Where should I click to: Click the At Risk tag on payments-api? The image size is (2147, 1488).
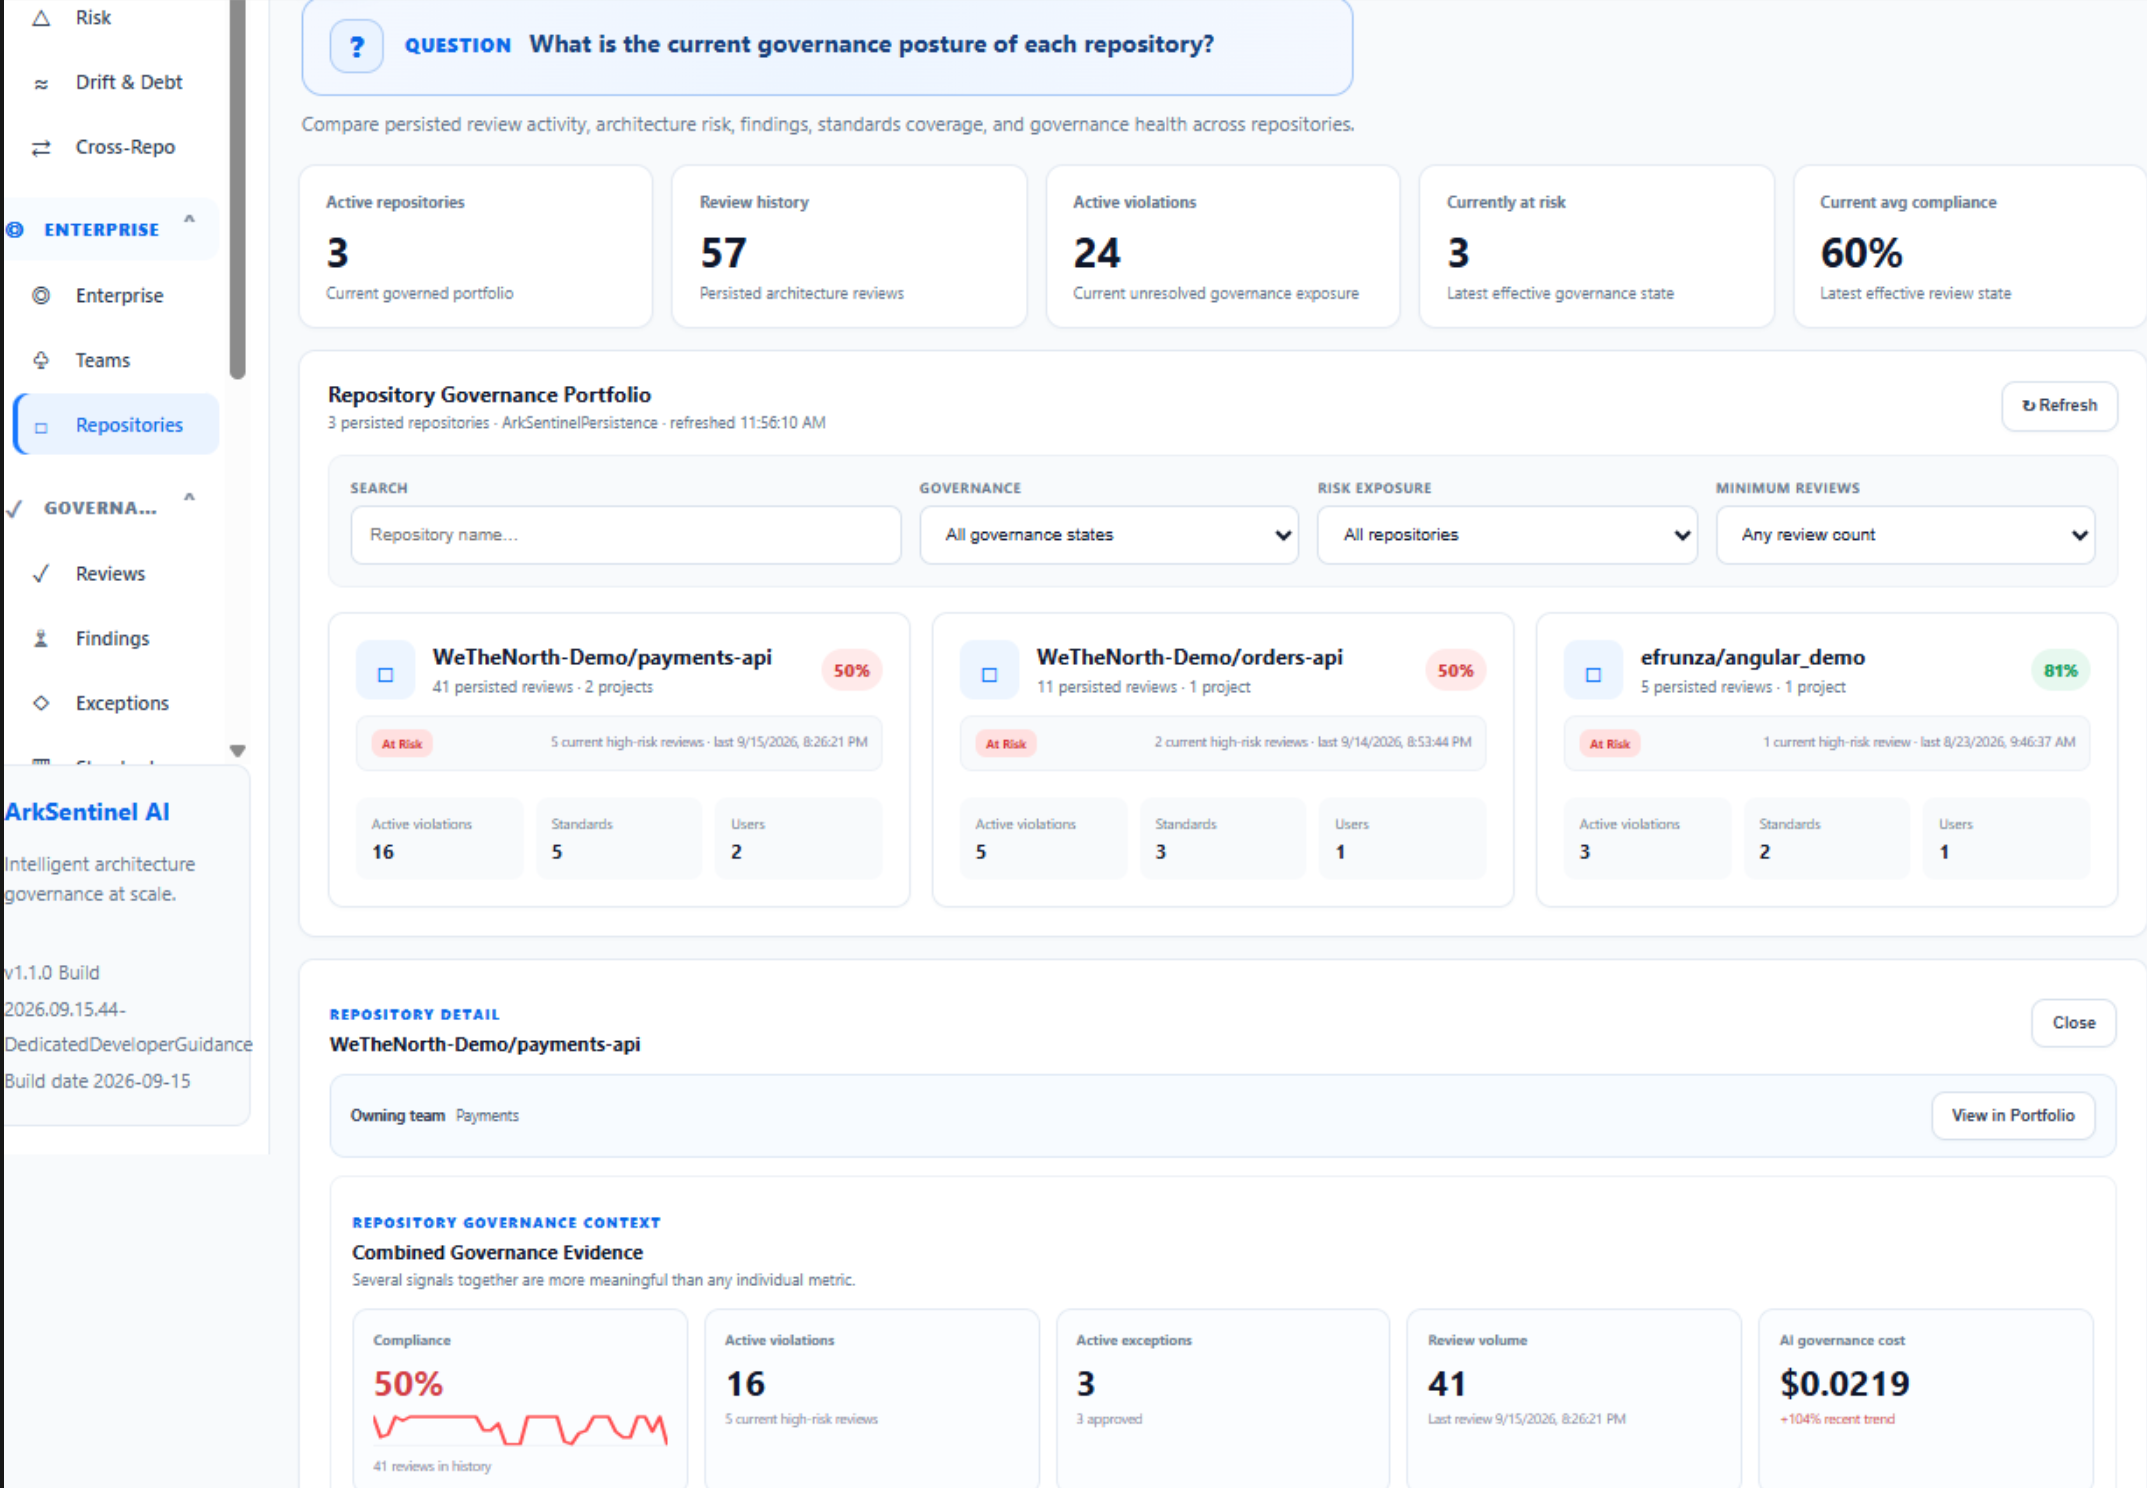click(x=402, y=744)
